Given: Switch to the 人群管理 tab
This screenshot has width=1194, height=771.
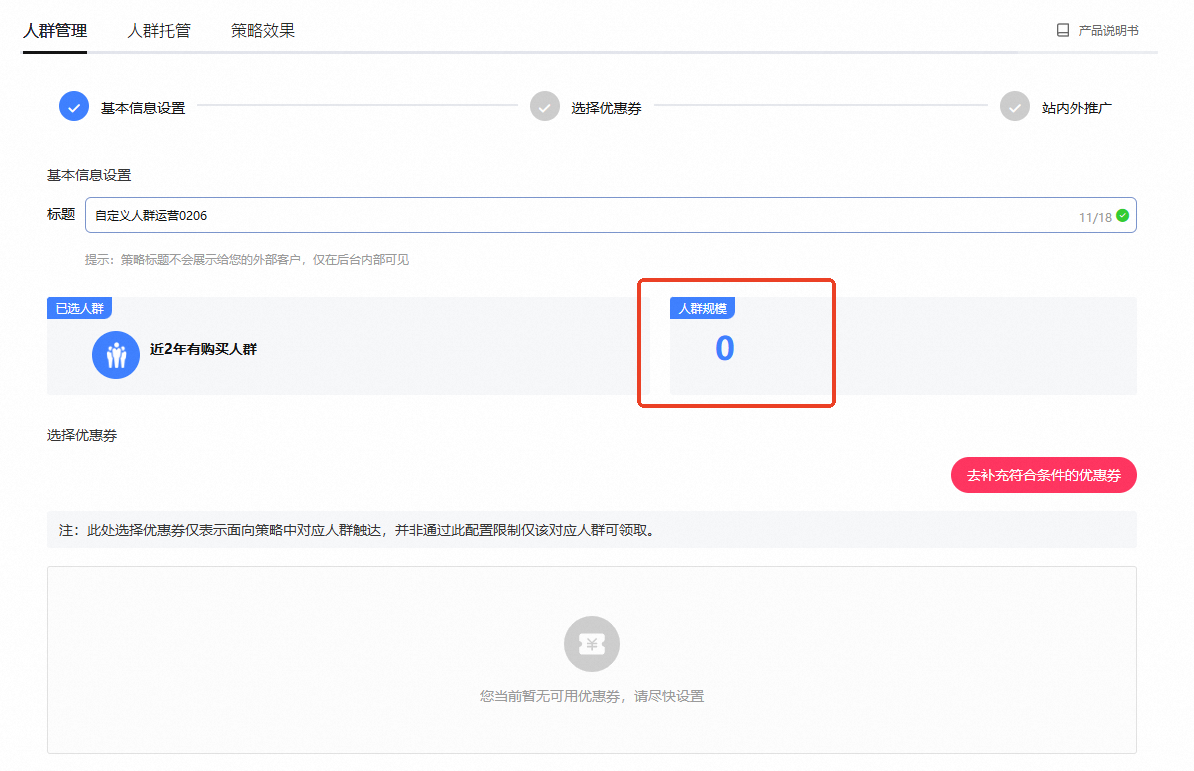Looking at the screenshot, I should pyautogui.click(x=55, y=30).
